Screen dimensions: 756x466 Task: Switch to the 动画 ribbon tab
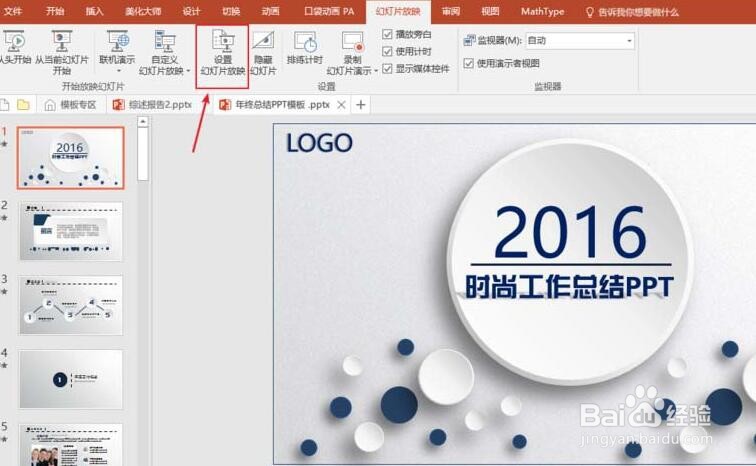click(x=270, y=11)
